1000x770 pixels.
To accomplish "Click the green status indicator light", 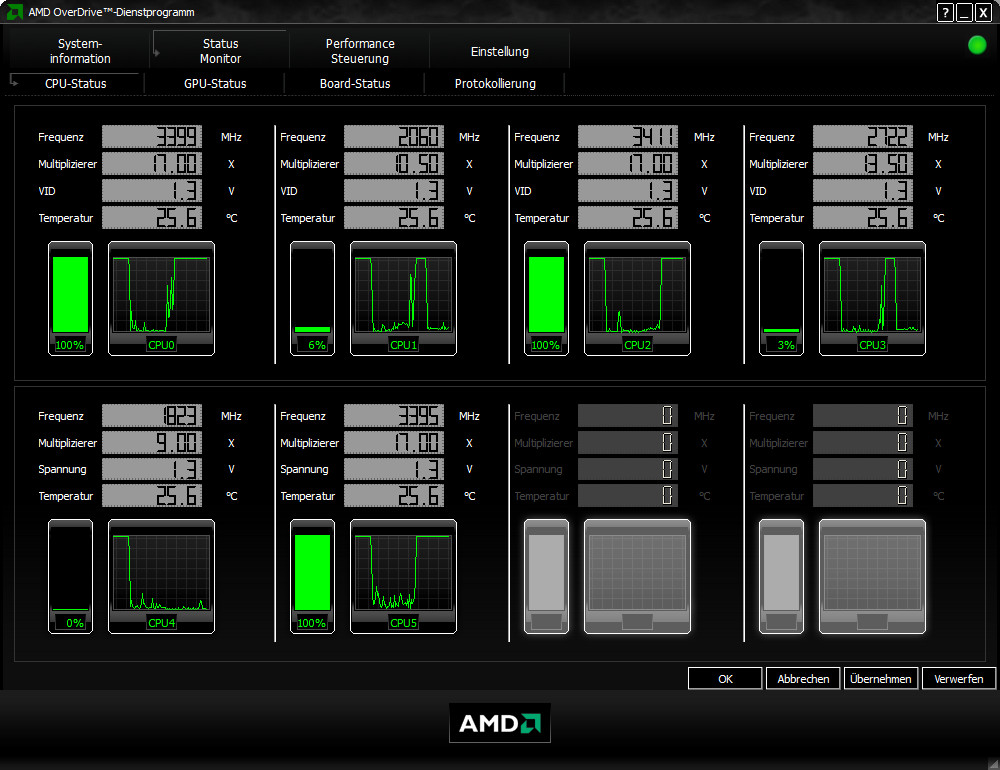I will (x=977, y=45).
